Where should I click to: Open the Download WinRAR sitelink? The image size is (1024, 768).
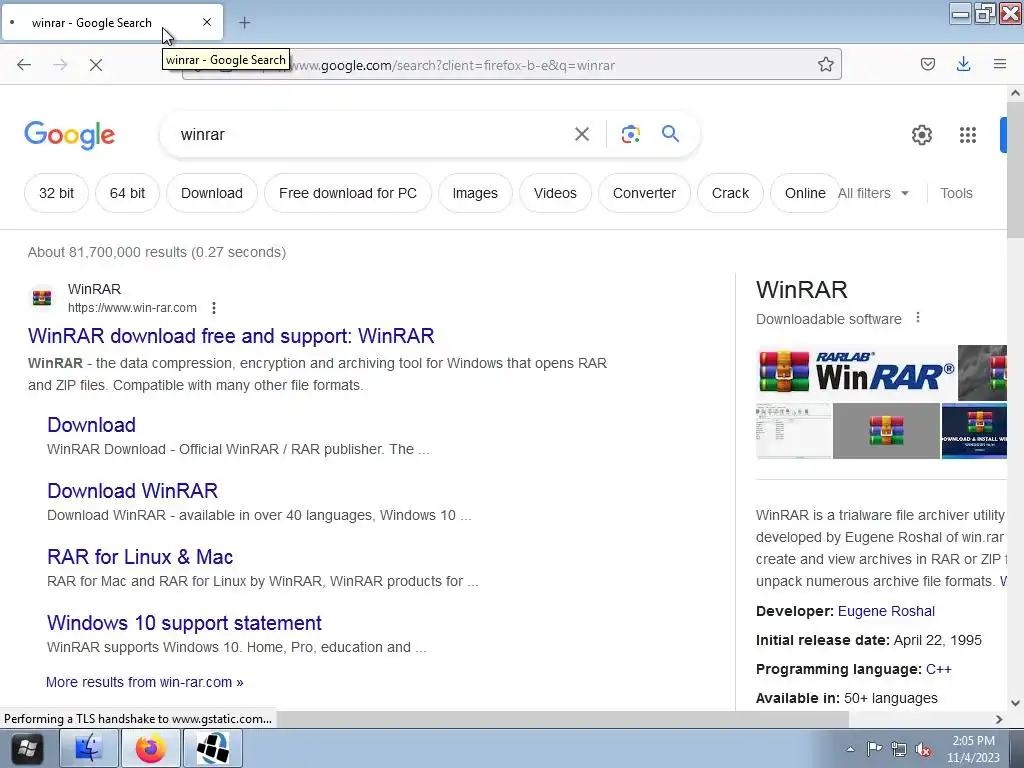coord(133,490)
